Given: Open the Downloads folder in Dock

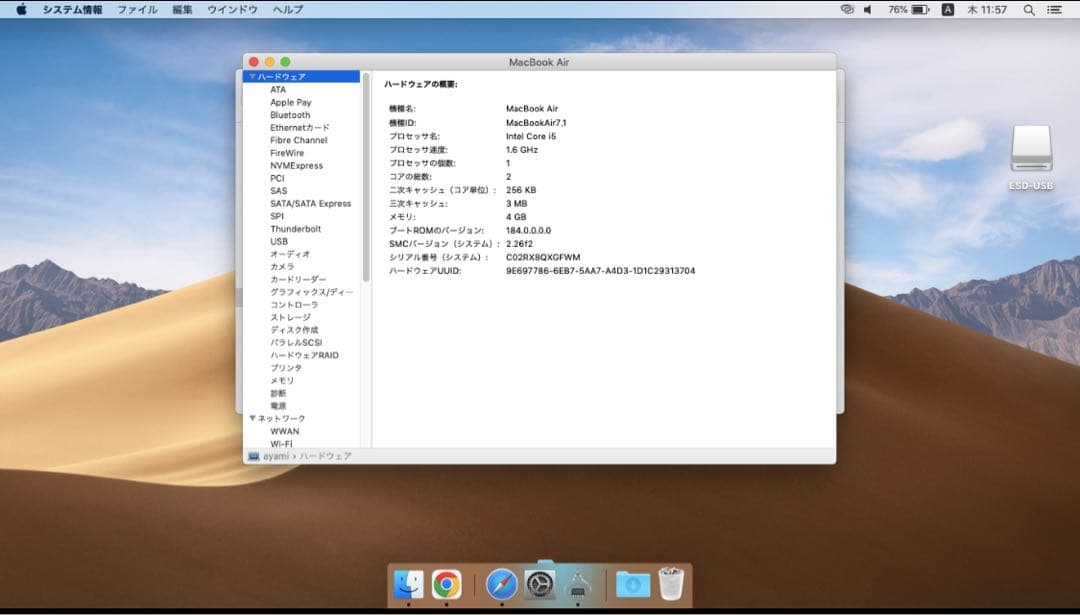Looking at the screenshot, I should pyautogui.click(x=632, y=585).
